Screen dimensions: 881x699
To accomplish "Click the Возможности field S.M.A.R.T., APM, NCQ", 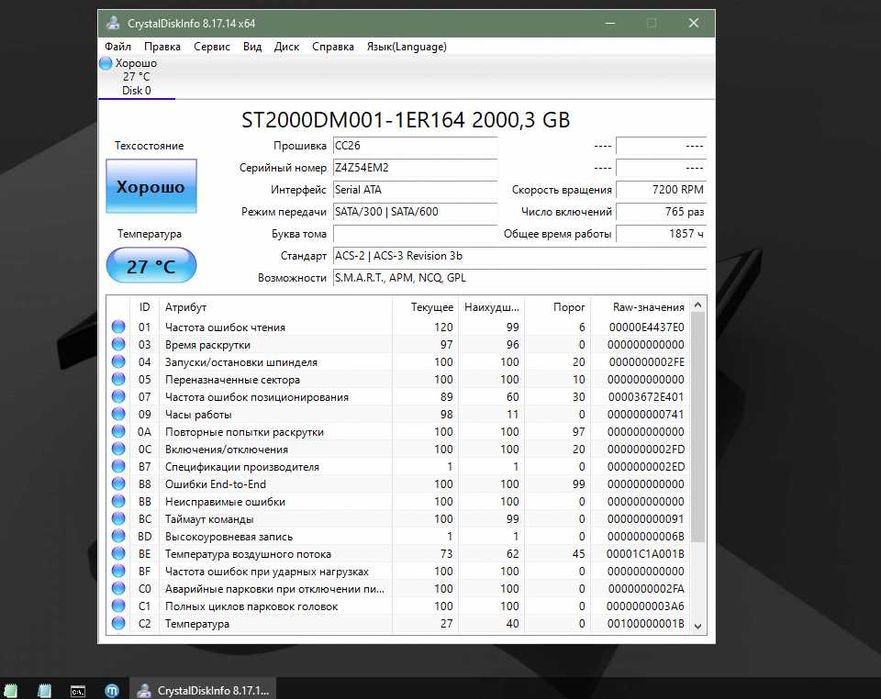I will (x=520, y=278).
